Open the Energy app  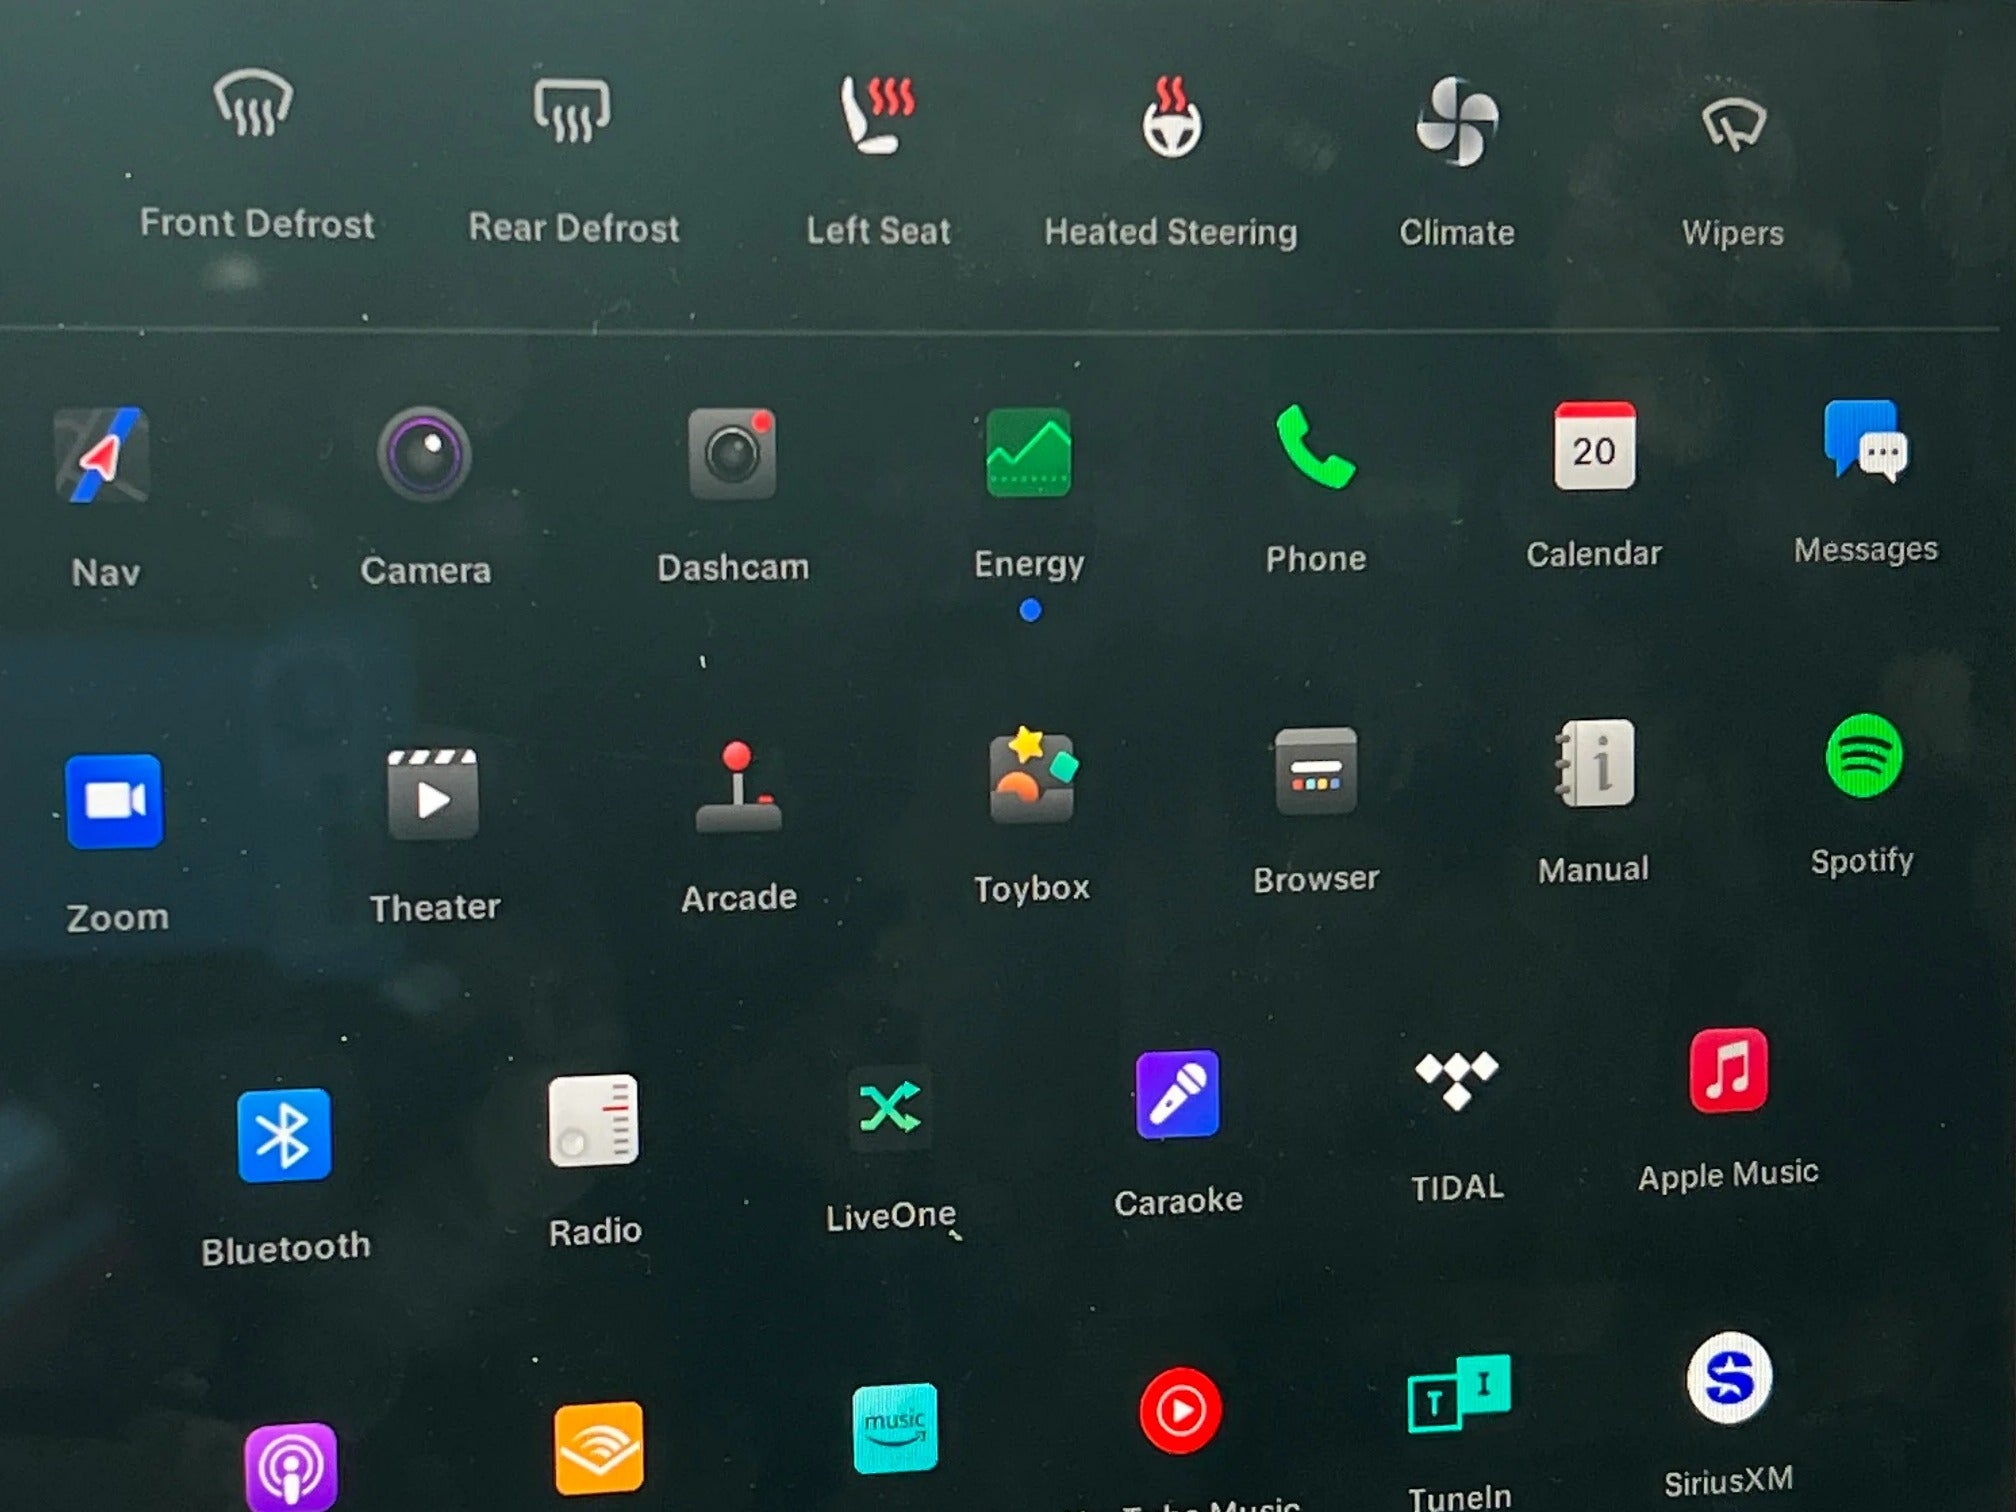coord(1029,452)
